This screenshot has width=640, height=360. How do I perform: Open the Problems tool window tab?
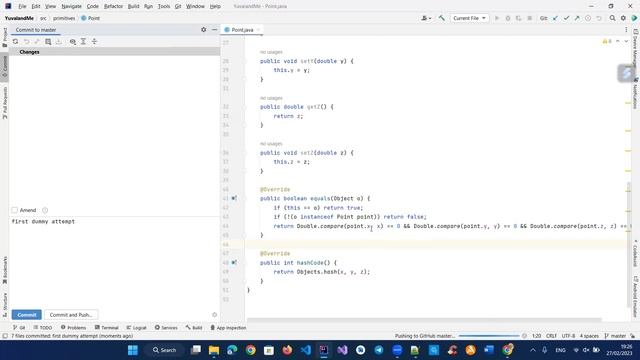[x=73, y=328]
